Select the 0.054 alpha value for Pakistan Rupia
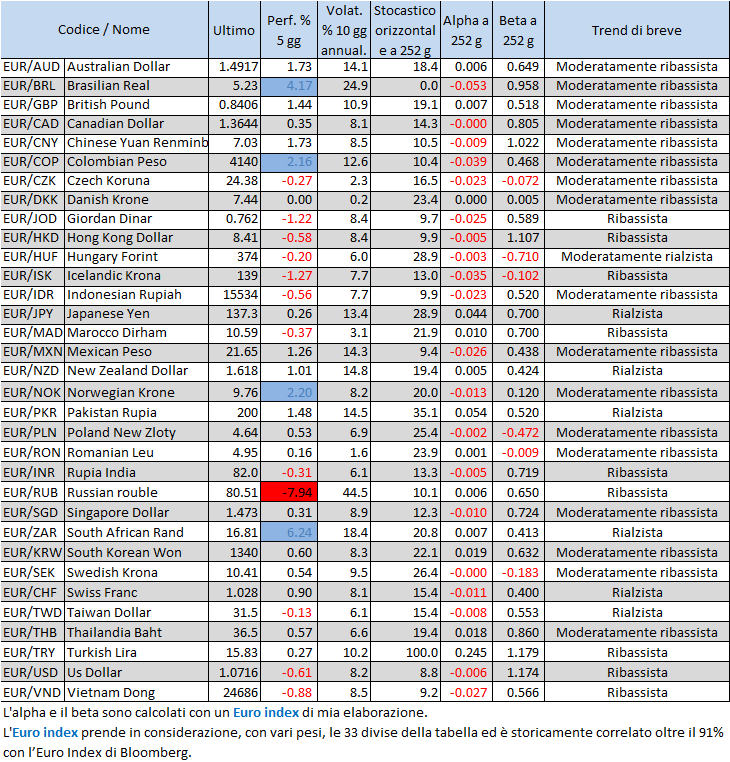This screenshot has height=762, width=730. [x=466, y=412]
